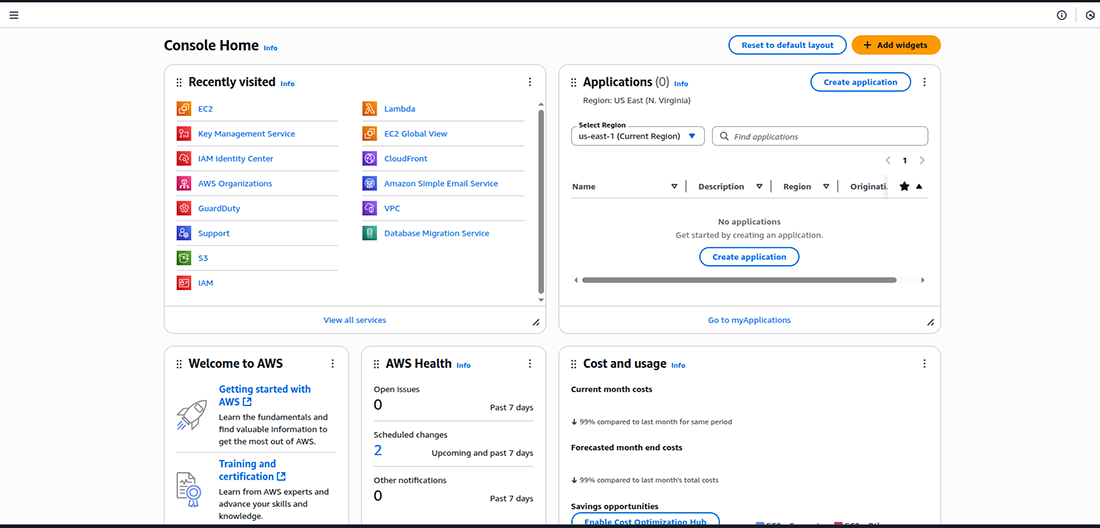Open AWS Health widget options menu

[x=530, y=364]
